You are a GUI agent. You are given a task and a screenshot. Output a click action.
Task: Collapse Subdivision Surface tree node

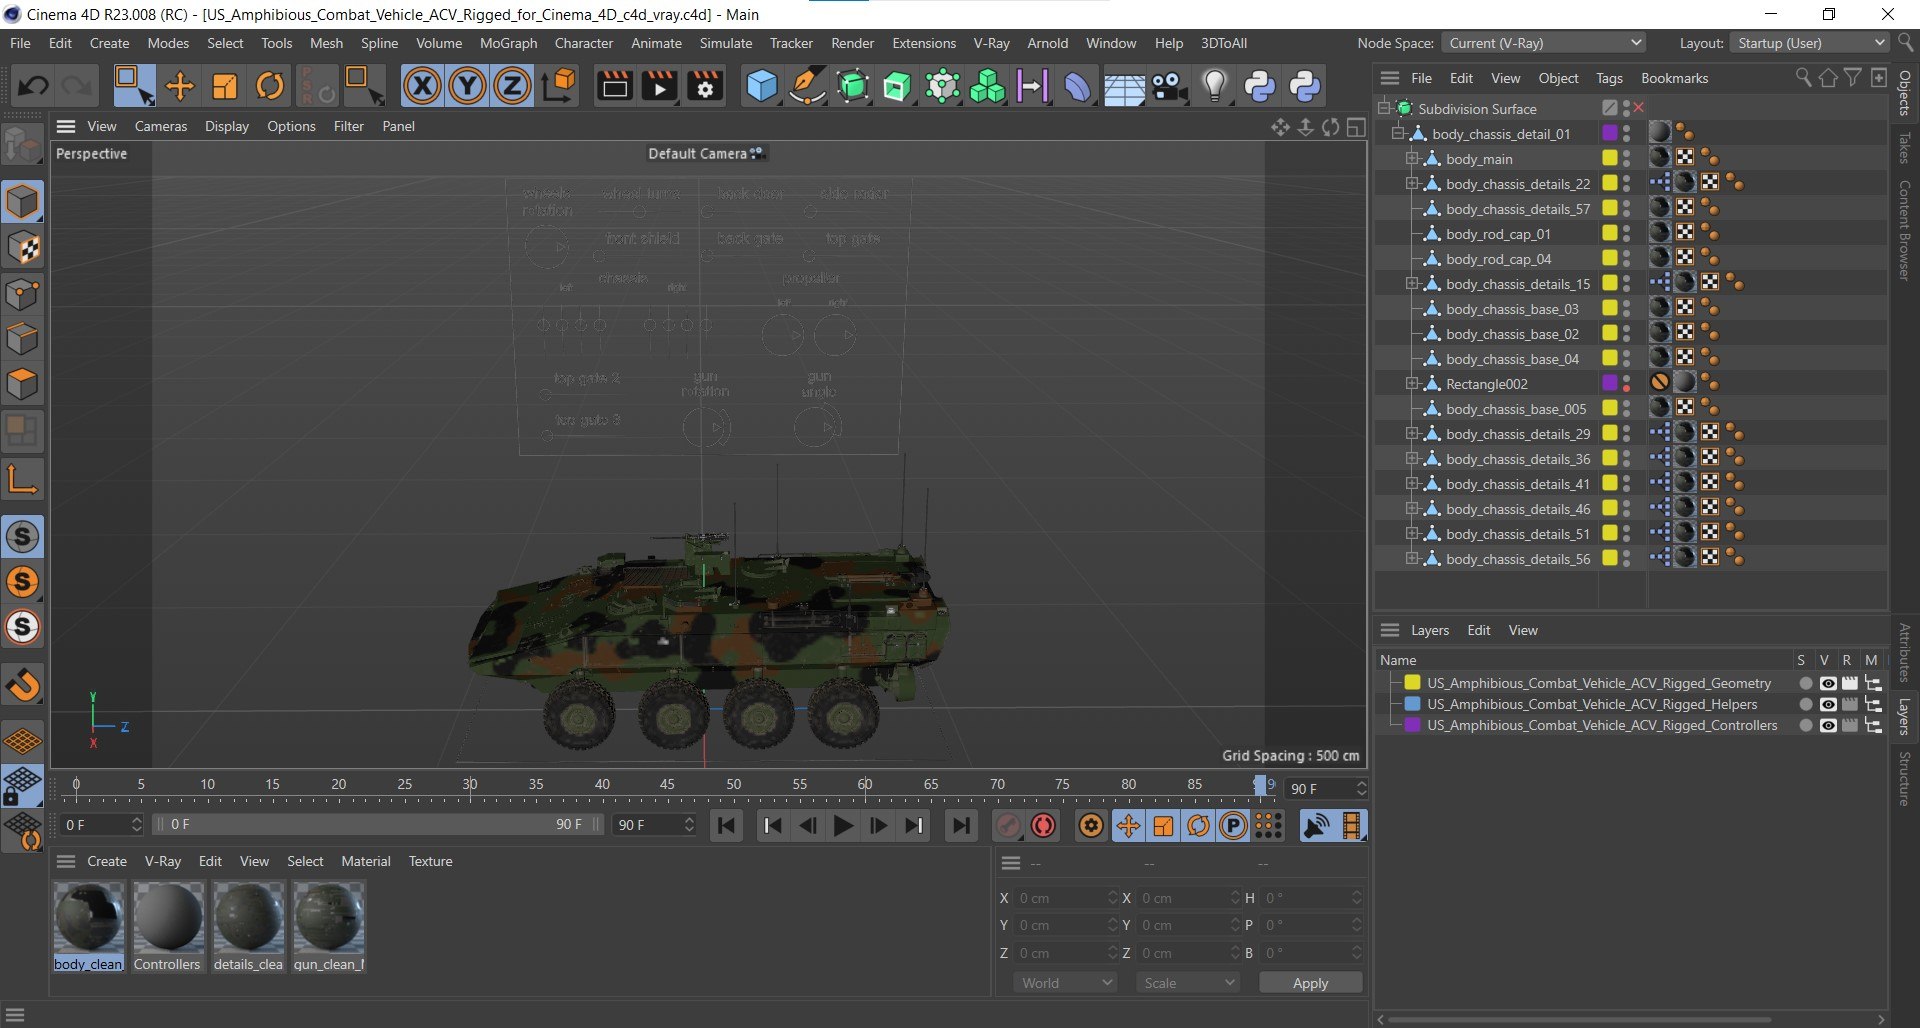(1384, 107)
